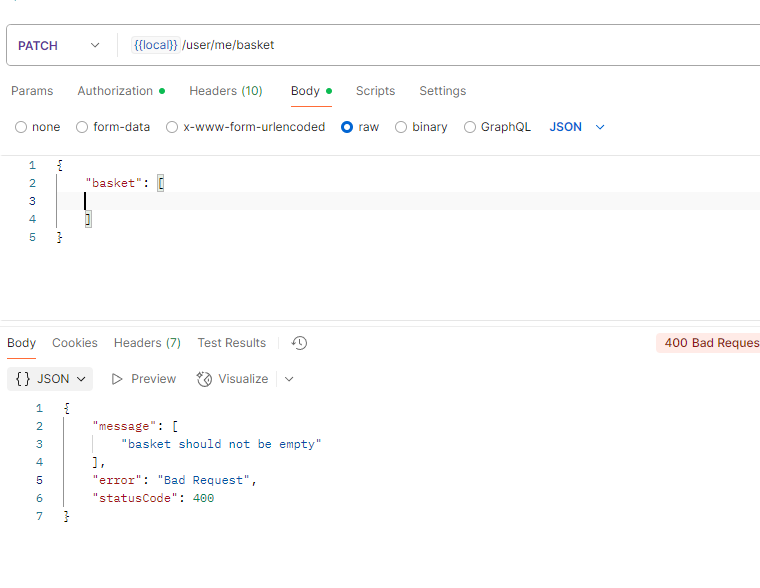The image size is (760, 588).
Task: Click the opening square bracket after "basket"
Action: coord(161,183)
